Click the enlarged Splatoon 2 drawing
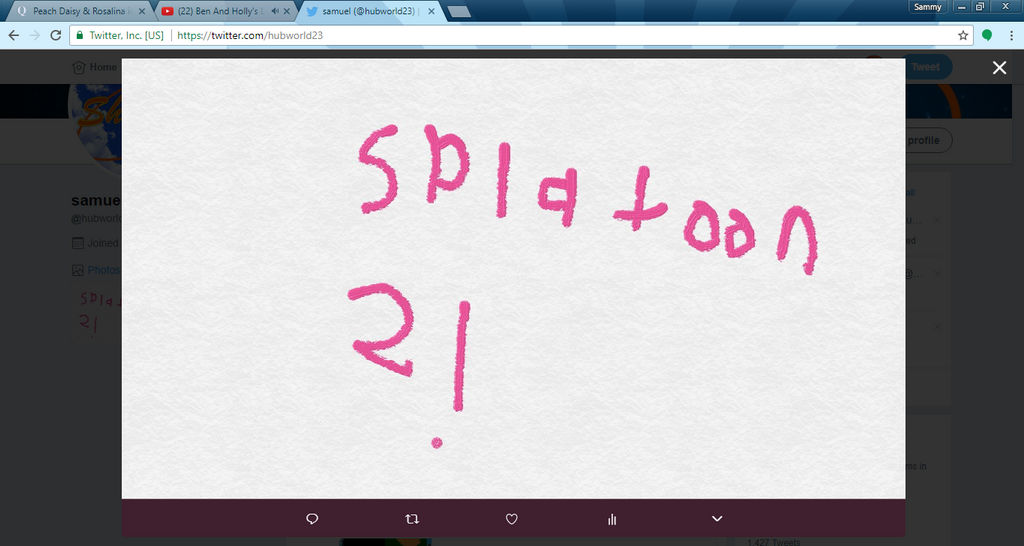 [x=513, y=279]
